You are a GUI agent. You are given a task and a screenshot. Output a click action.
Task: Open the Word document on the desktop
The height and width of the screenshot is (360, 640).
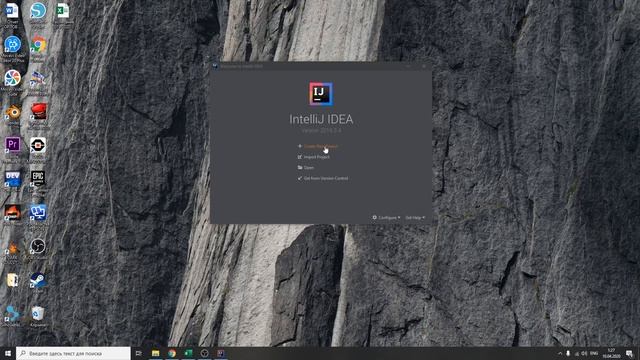click(12, 10)
